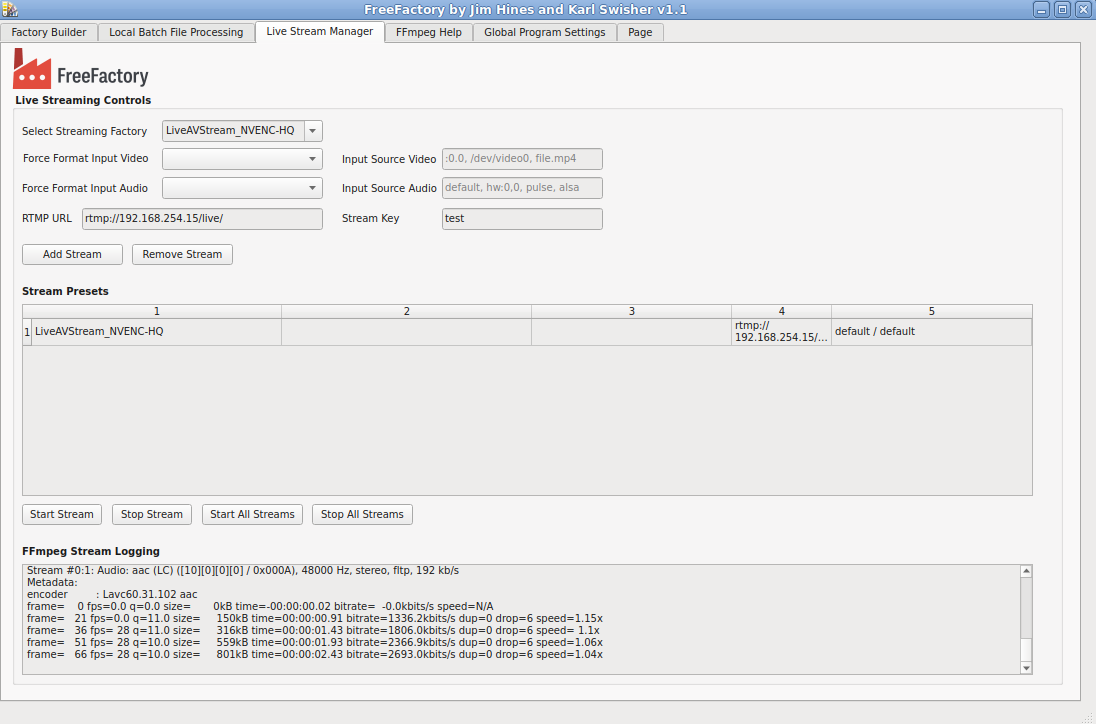The image size is (1096, 724).
Task: Click the log line starting frame= 21
Action: click(315, 618)
